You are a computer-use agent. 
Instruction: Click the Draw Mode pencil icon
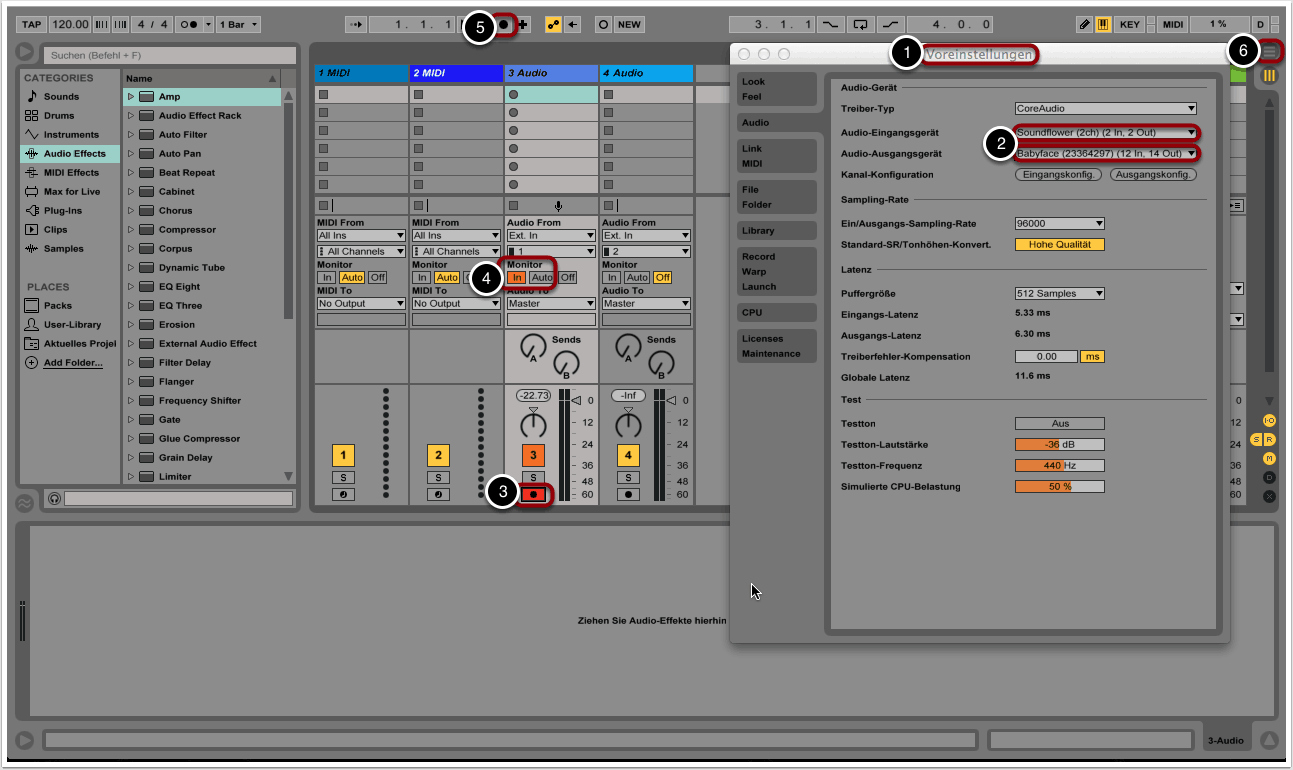tap(1085, 24)
